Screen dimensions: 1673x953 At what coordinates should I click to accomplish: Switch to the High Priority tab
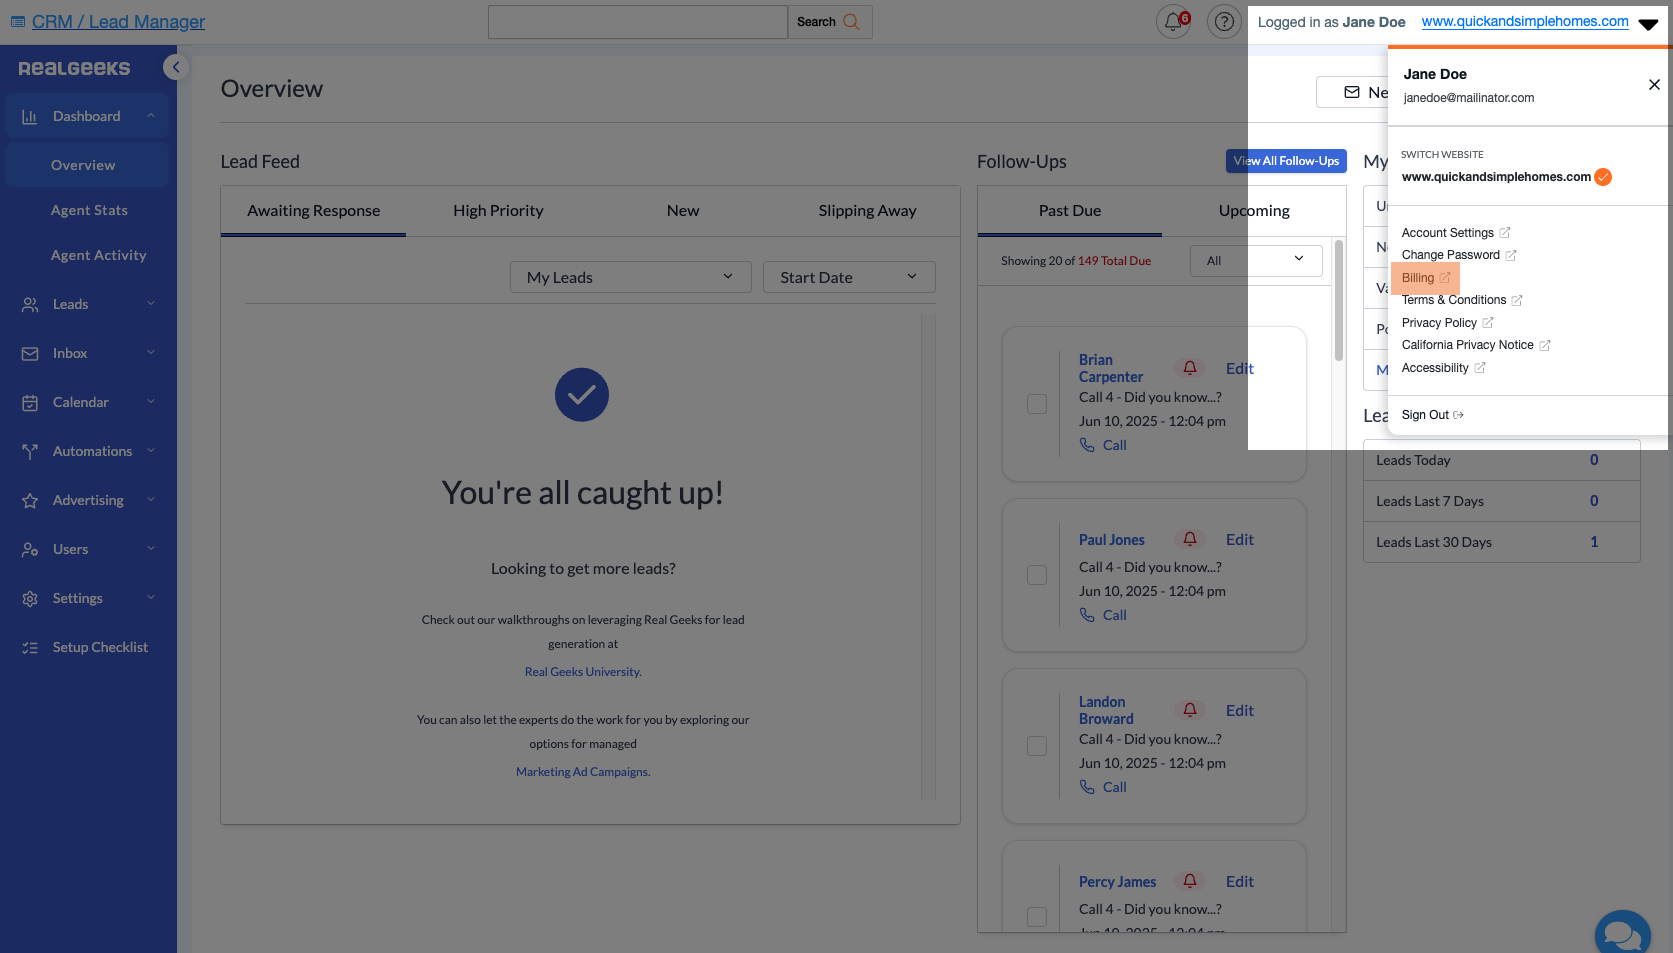point(498,210)
